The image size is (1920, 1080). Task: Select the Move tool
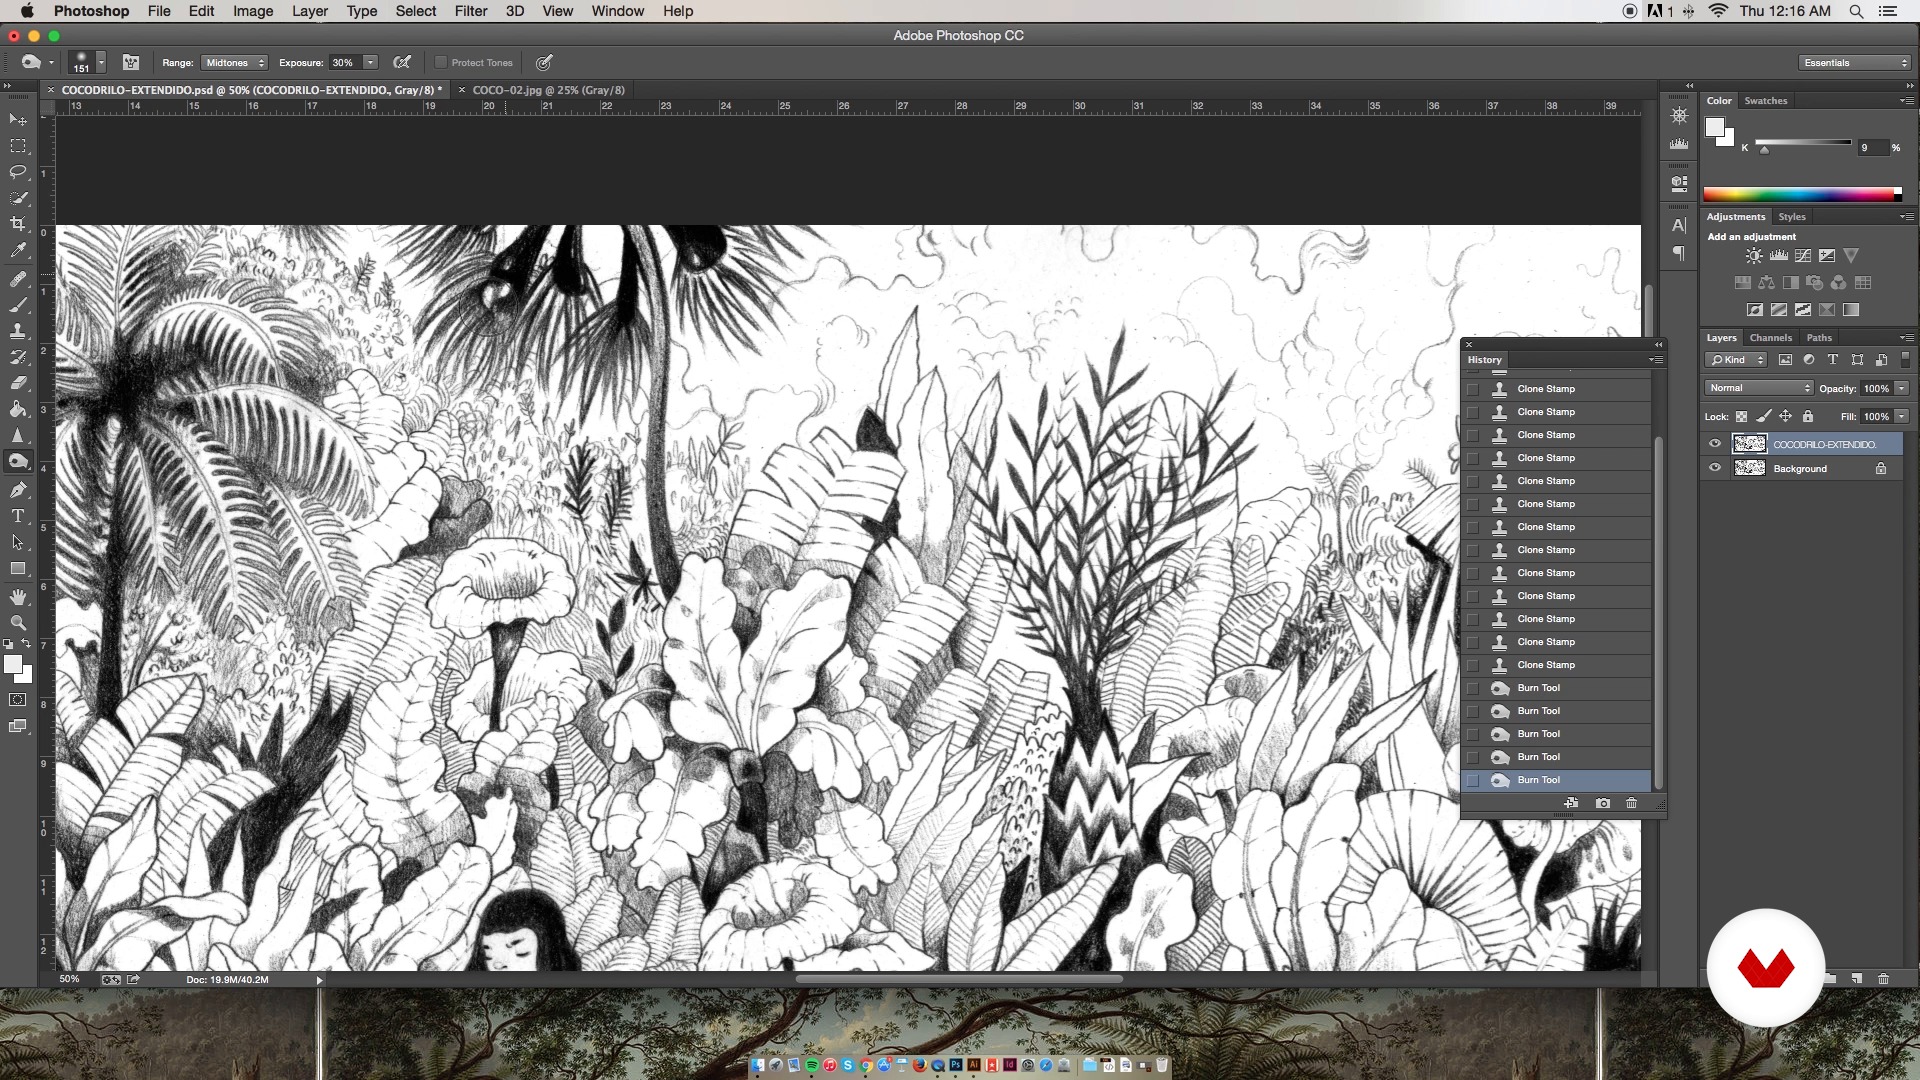click(18, 120)
